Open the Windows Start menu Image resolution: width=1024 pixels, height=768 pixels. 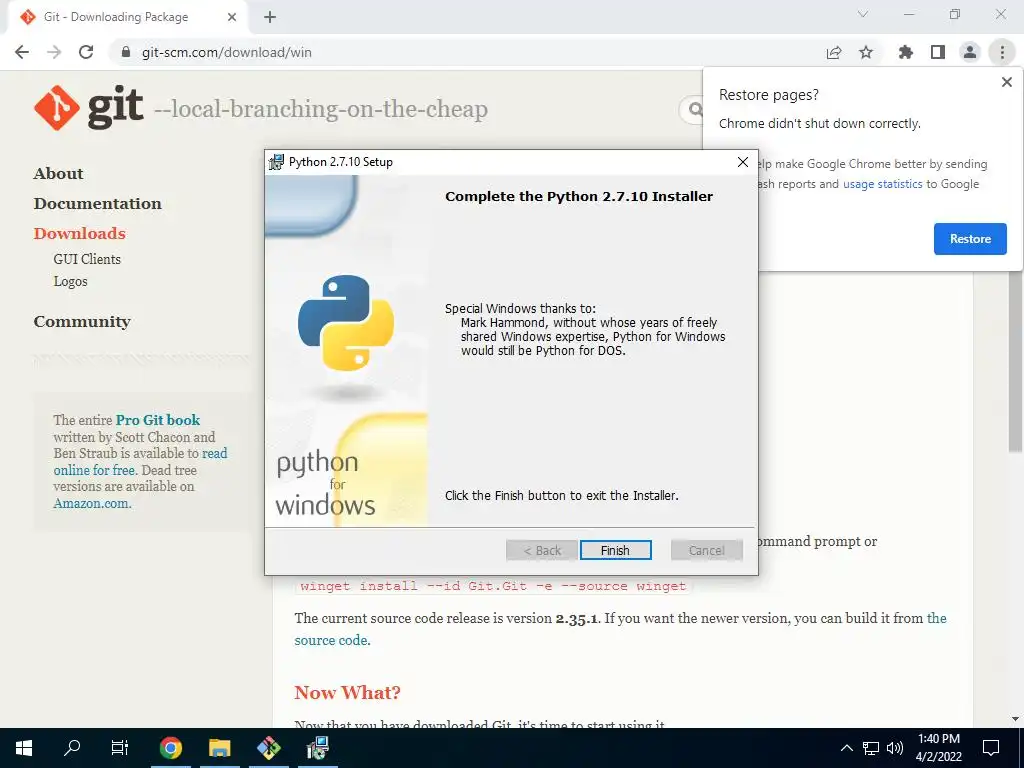point(24,748)
